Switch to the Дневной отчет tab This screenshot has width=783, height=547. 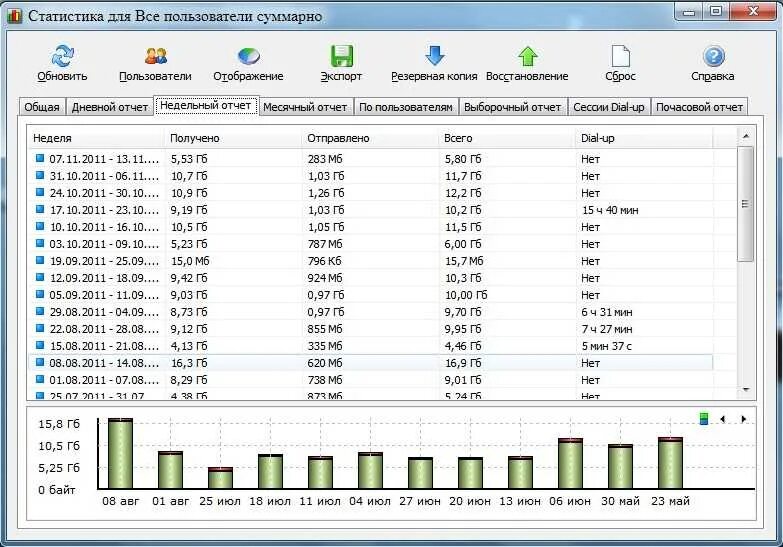point(110,107)
